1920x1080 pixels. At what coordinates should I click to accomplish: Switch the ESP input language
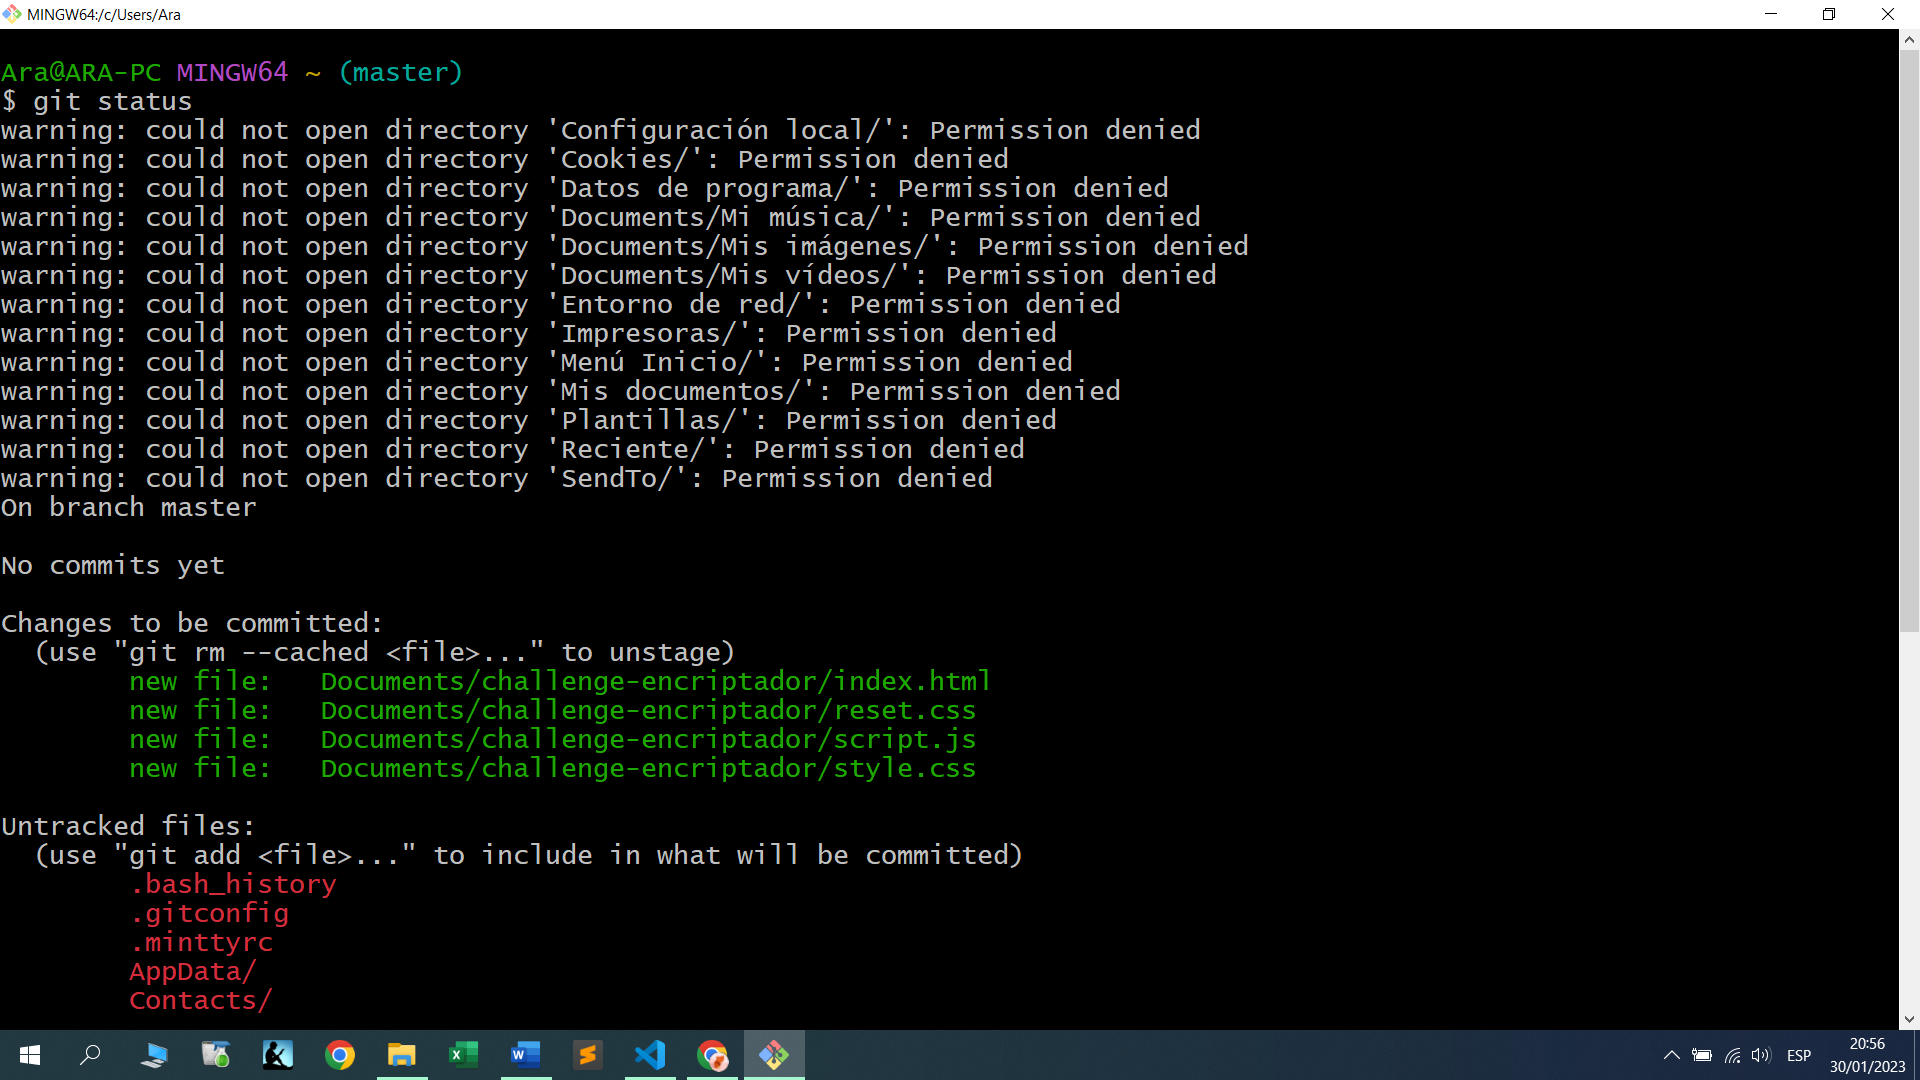[1799, 1055]
